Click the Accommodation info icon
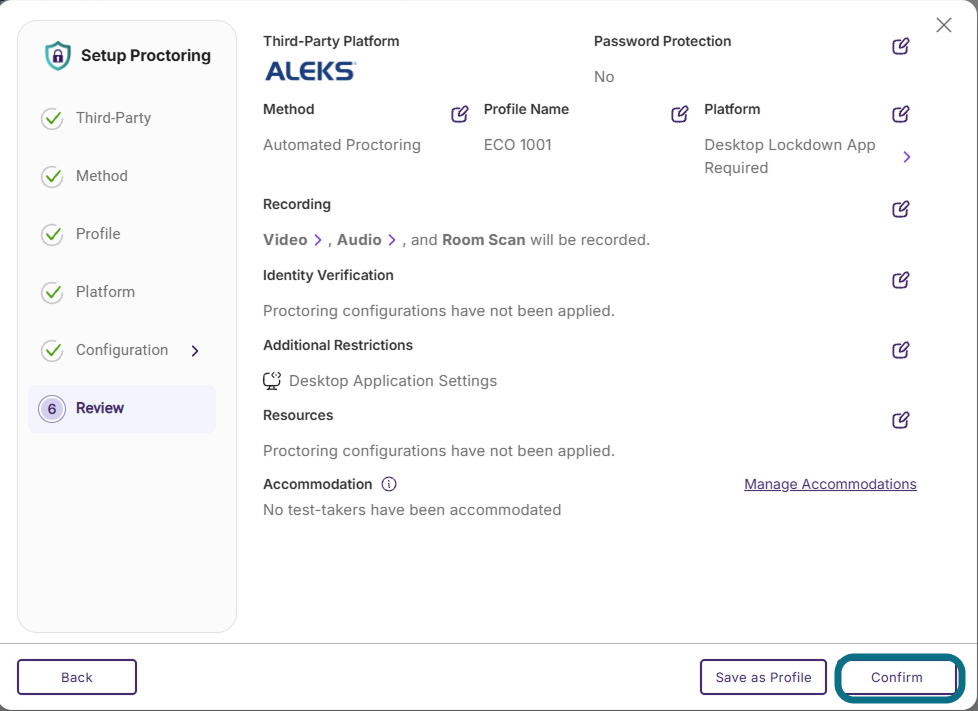978x711 pixels. click(389, 484)
